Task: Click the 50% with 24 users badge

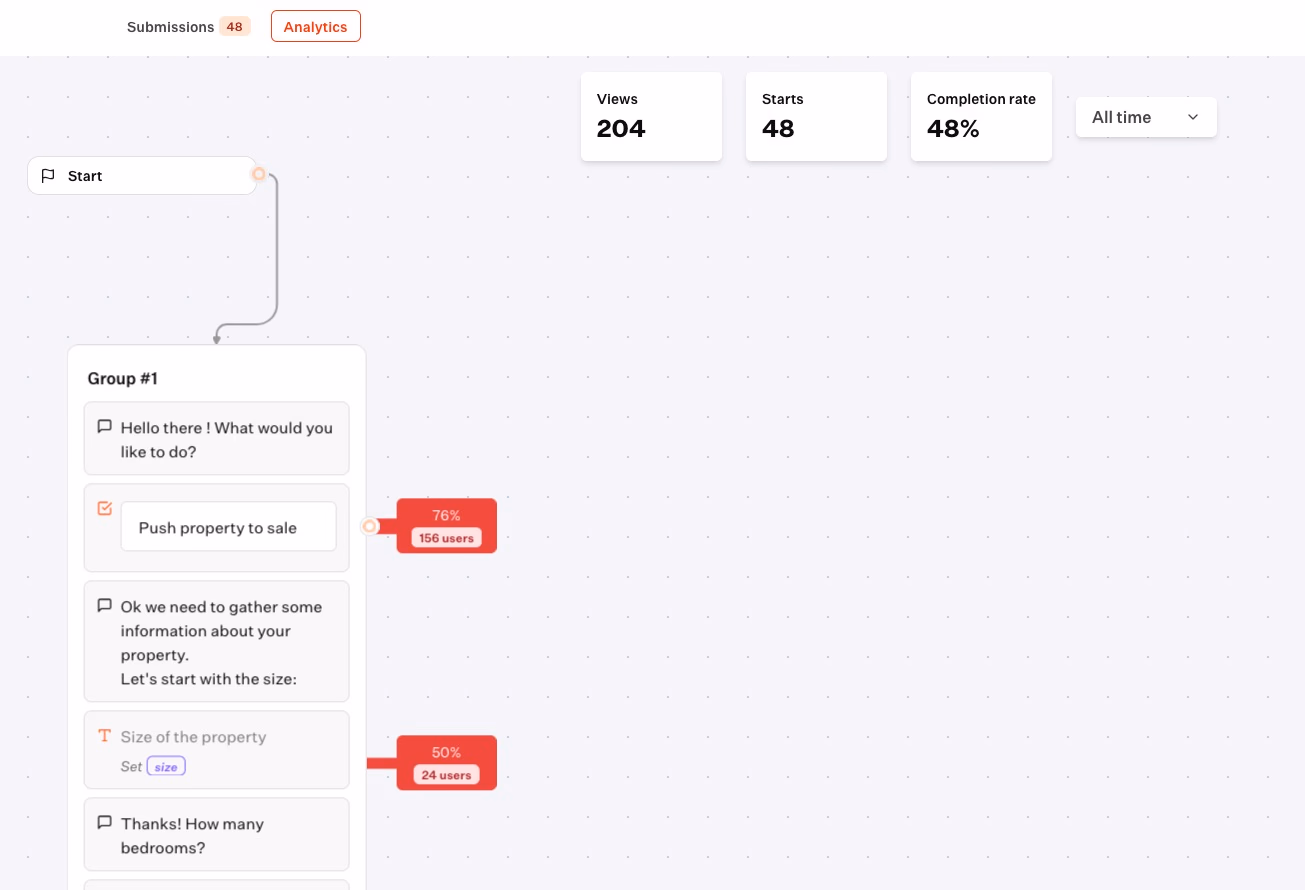Action: pos(446,763)
